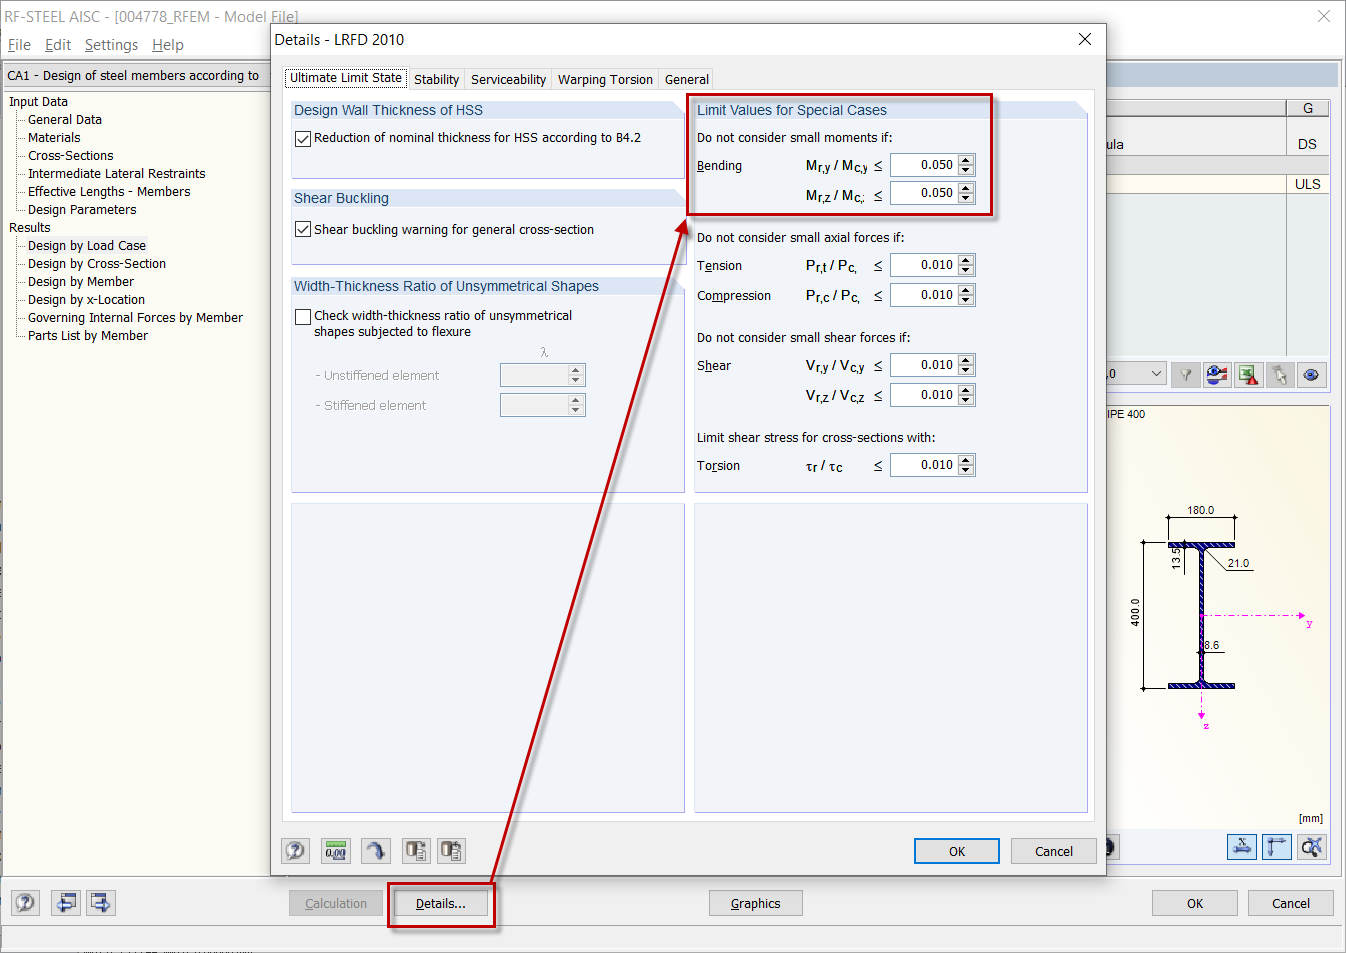Click the Graphics button
Screen dimensions: 1346x953
click(x=755, y=903)
